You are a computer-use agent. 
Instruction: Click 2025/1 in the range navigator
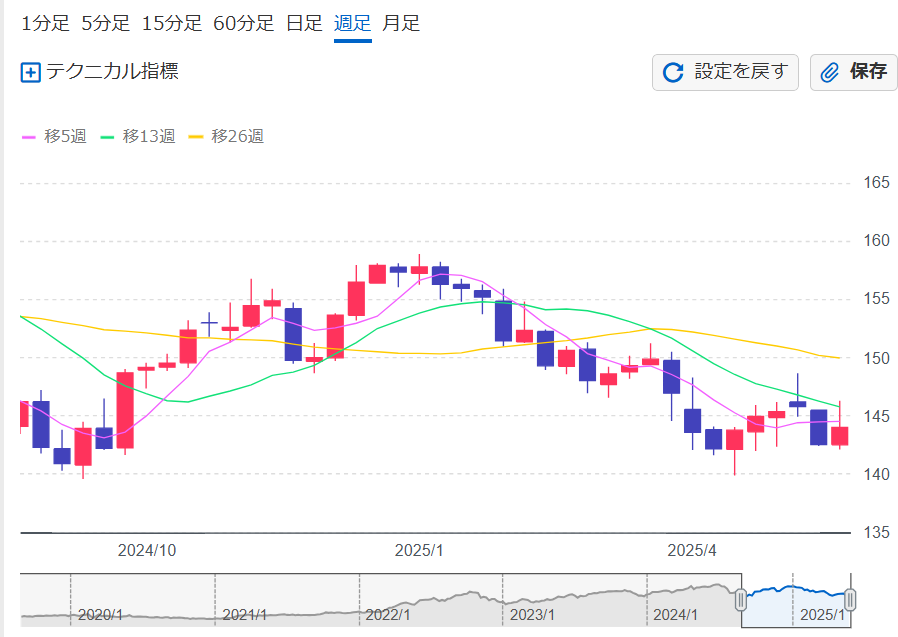(822, 615)
